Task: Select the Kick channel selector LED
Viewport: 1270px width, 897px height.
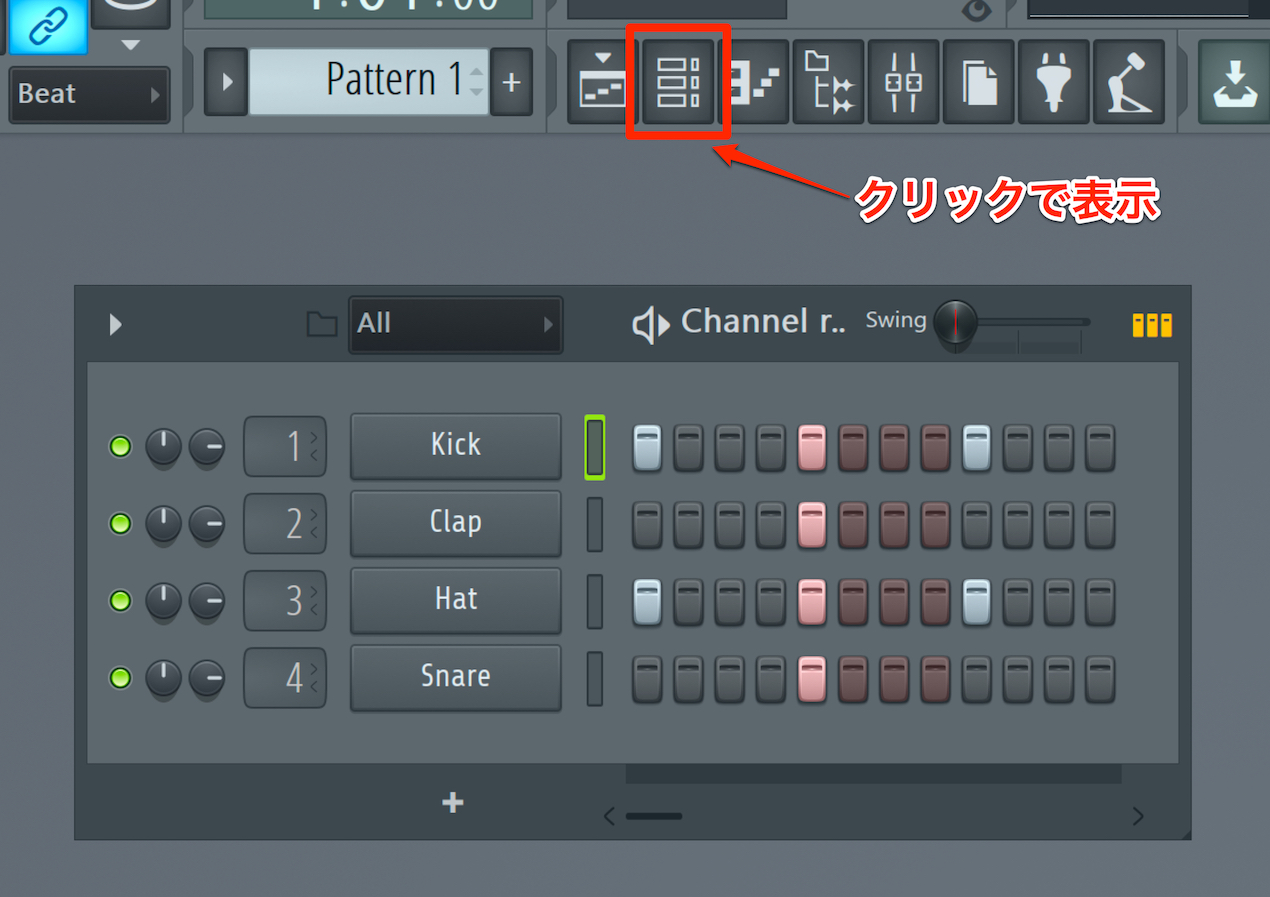Action: point(595,447)
